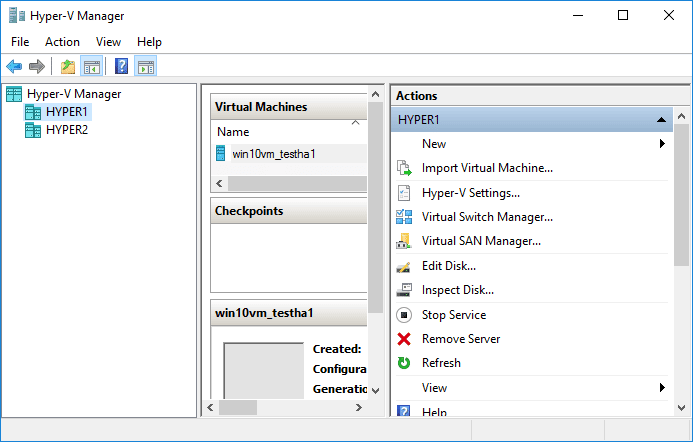Click the Actions pane scroll down arrow
Screen dimensions: 693x442
(x=682, y=408)
